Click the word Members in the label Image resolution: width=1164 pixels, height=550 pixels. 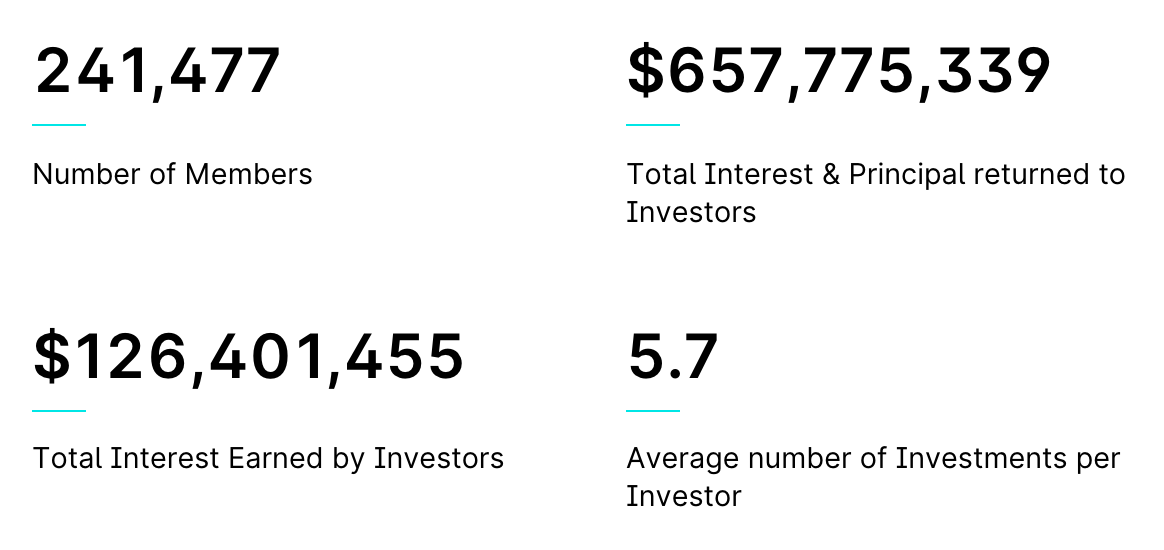[x=249, y=174]
